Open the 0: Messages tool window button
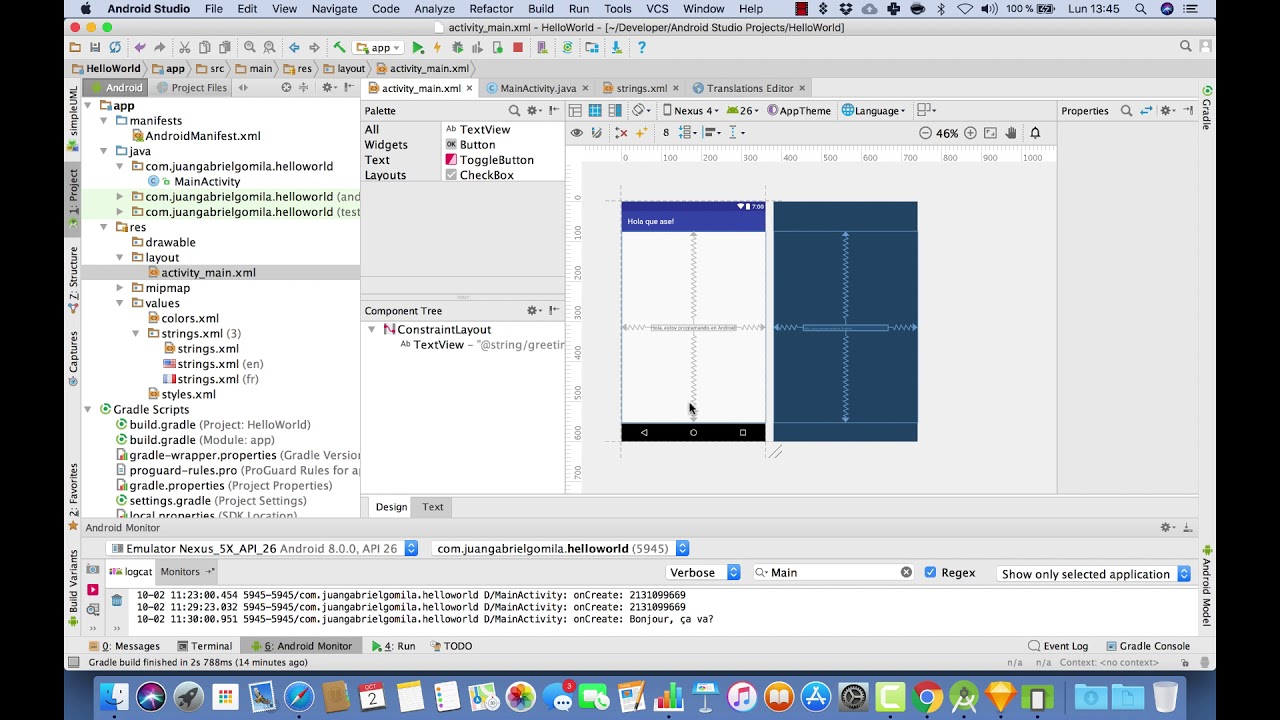 [x=125, y=646]
